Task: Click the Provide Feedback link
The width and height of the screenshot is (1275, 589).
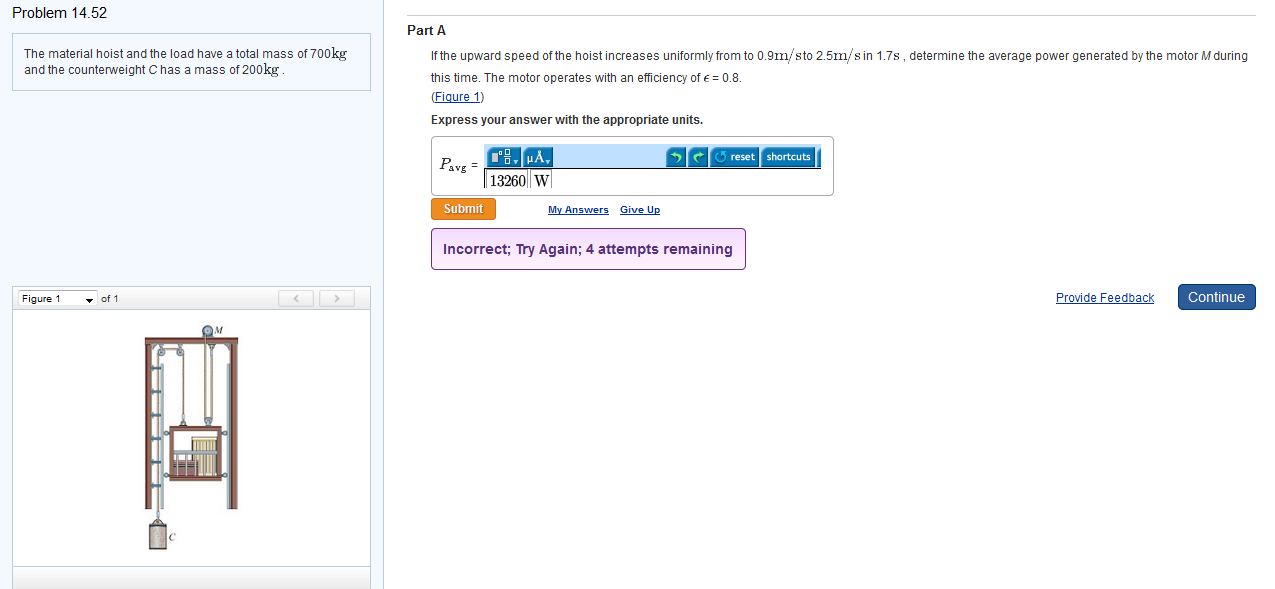Action: (1104, 298)
